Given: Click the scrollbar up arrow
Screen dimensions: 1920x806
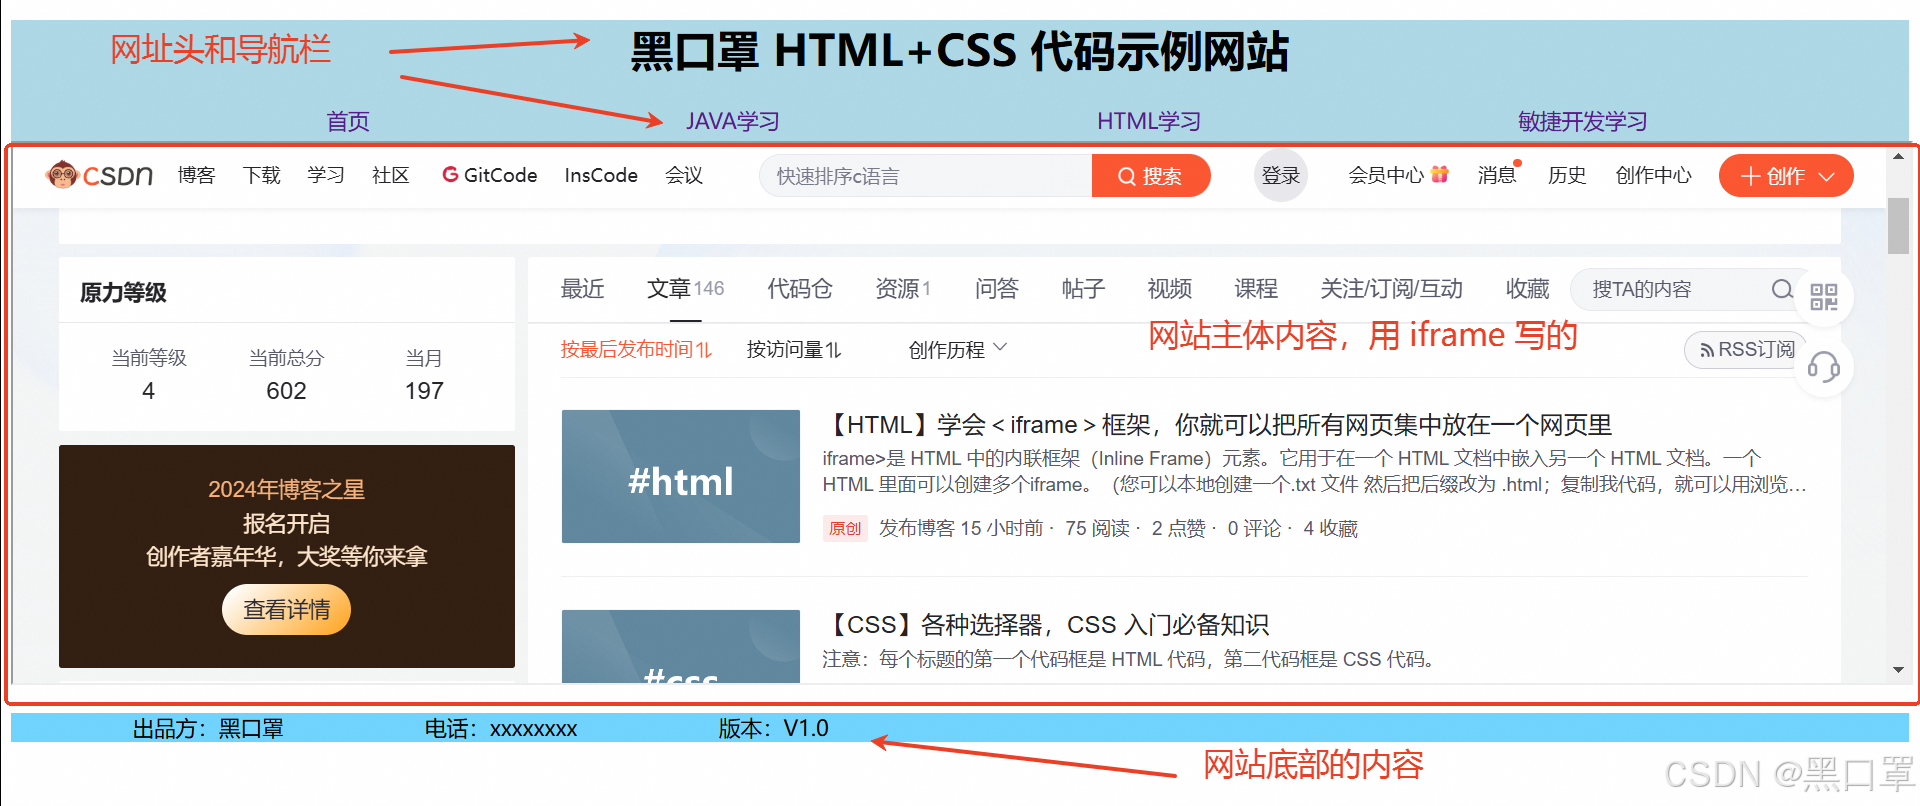Looking at the screenshot, I should click(1898, 157).
